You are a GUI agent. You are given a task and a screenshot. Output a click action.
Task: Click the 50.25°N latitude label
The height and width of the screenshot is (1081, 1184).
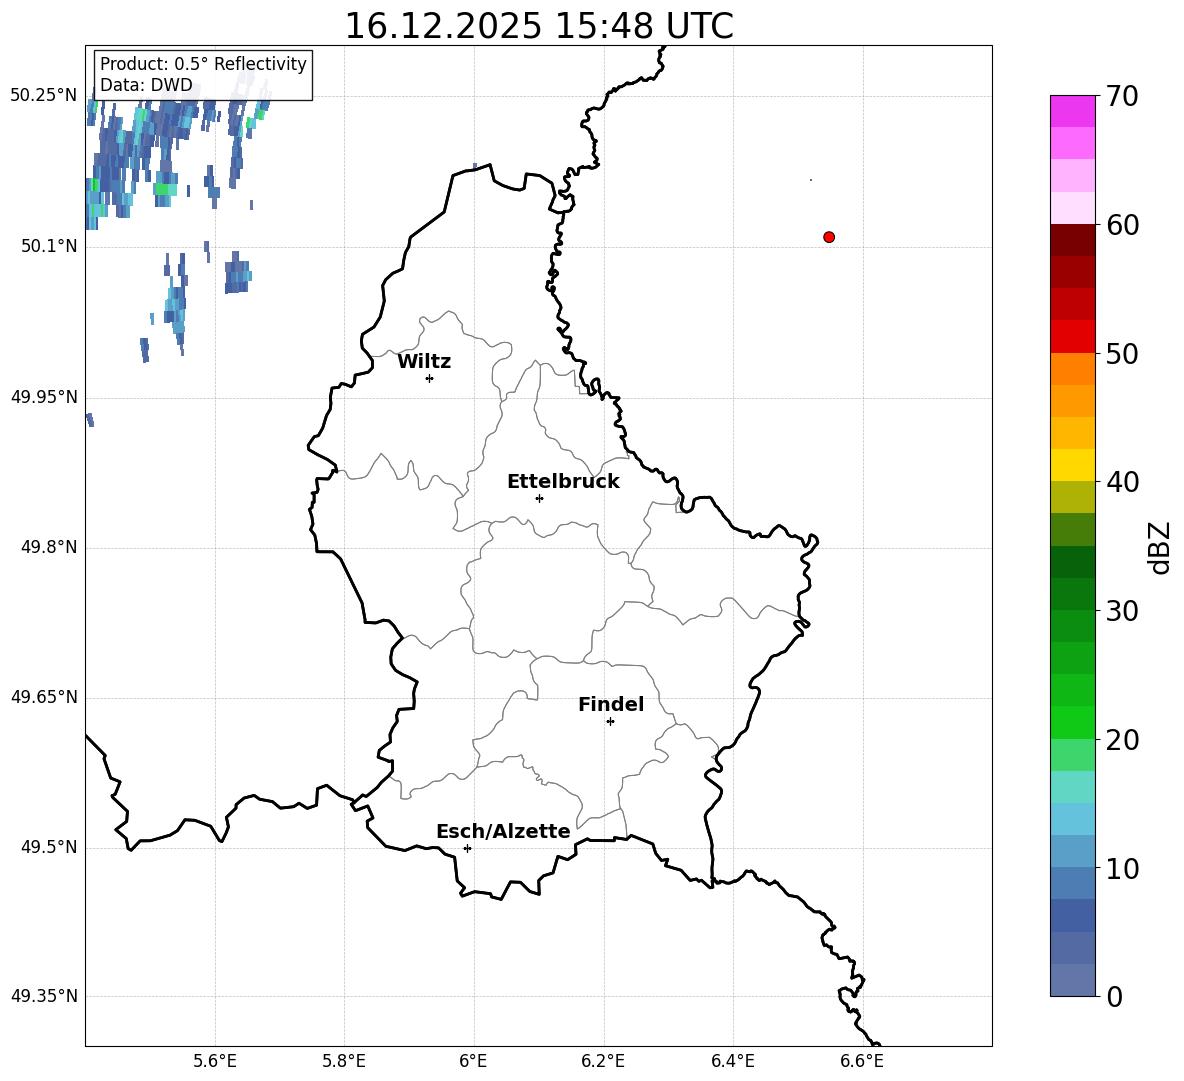44,96
